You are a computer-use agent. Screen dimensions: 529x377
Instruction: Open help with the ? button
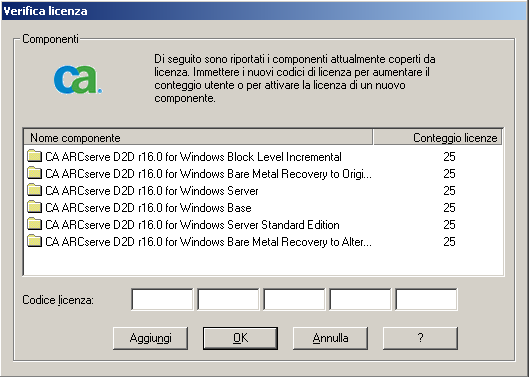[420, 338]
